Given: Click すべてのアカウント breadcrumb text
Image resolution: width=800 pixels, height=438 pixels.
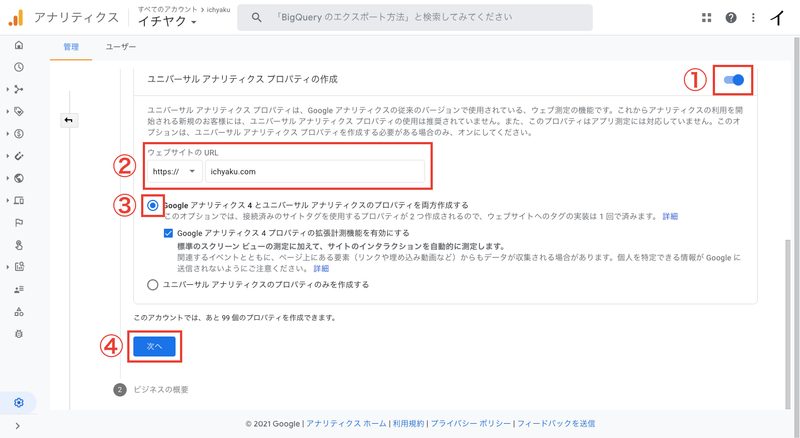Looking at the screenshot, I should pos(167,9).
